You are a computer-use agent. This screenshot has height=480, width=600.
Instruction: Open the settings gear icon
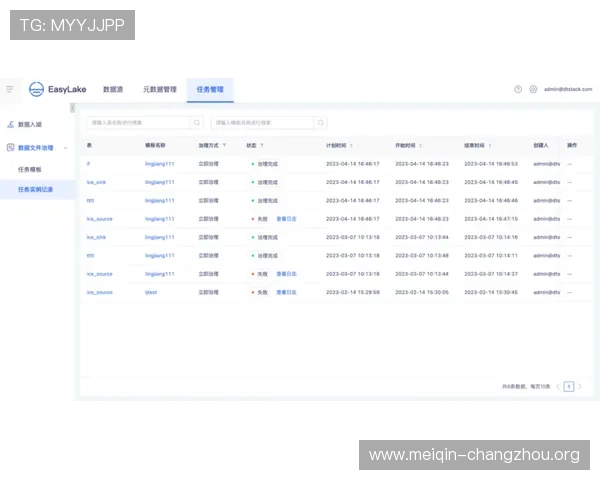point(533,89)
